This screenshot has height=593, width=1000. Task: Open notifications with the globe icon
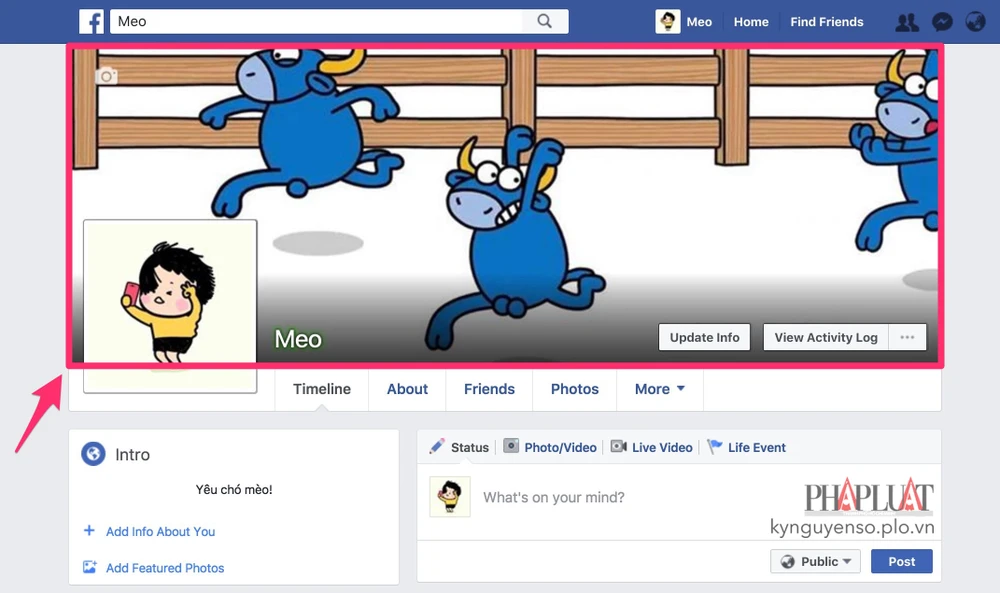[975, 21]
